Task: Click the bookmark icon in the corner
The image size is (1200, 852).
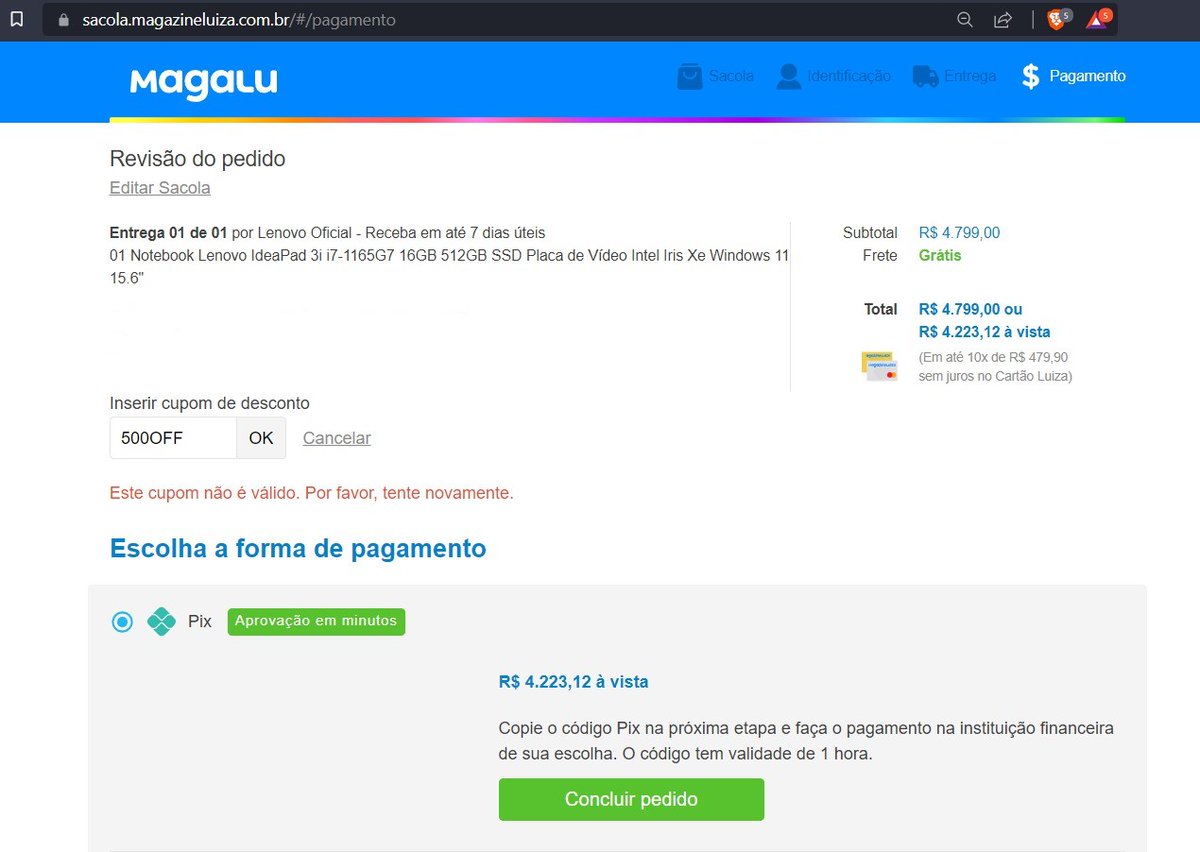Action: coord(16,18)
